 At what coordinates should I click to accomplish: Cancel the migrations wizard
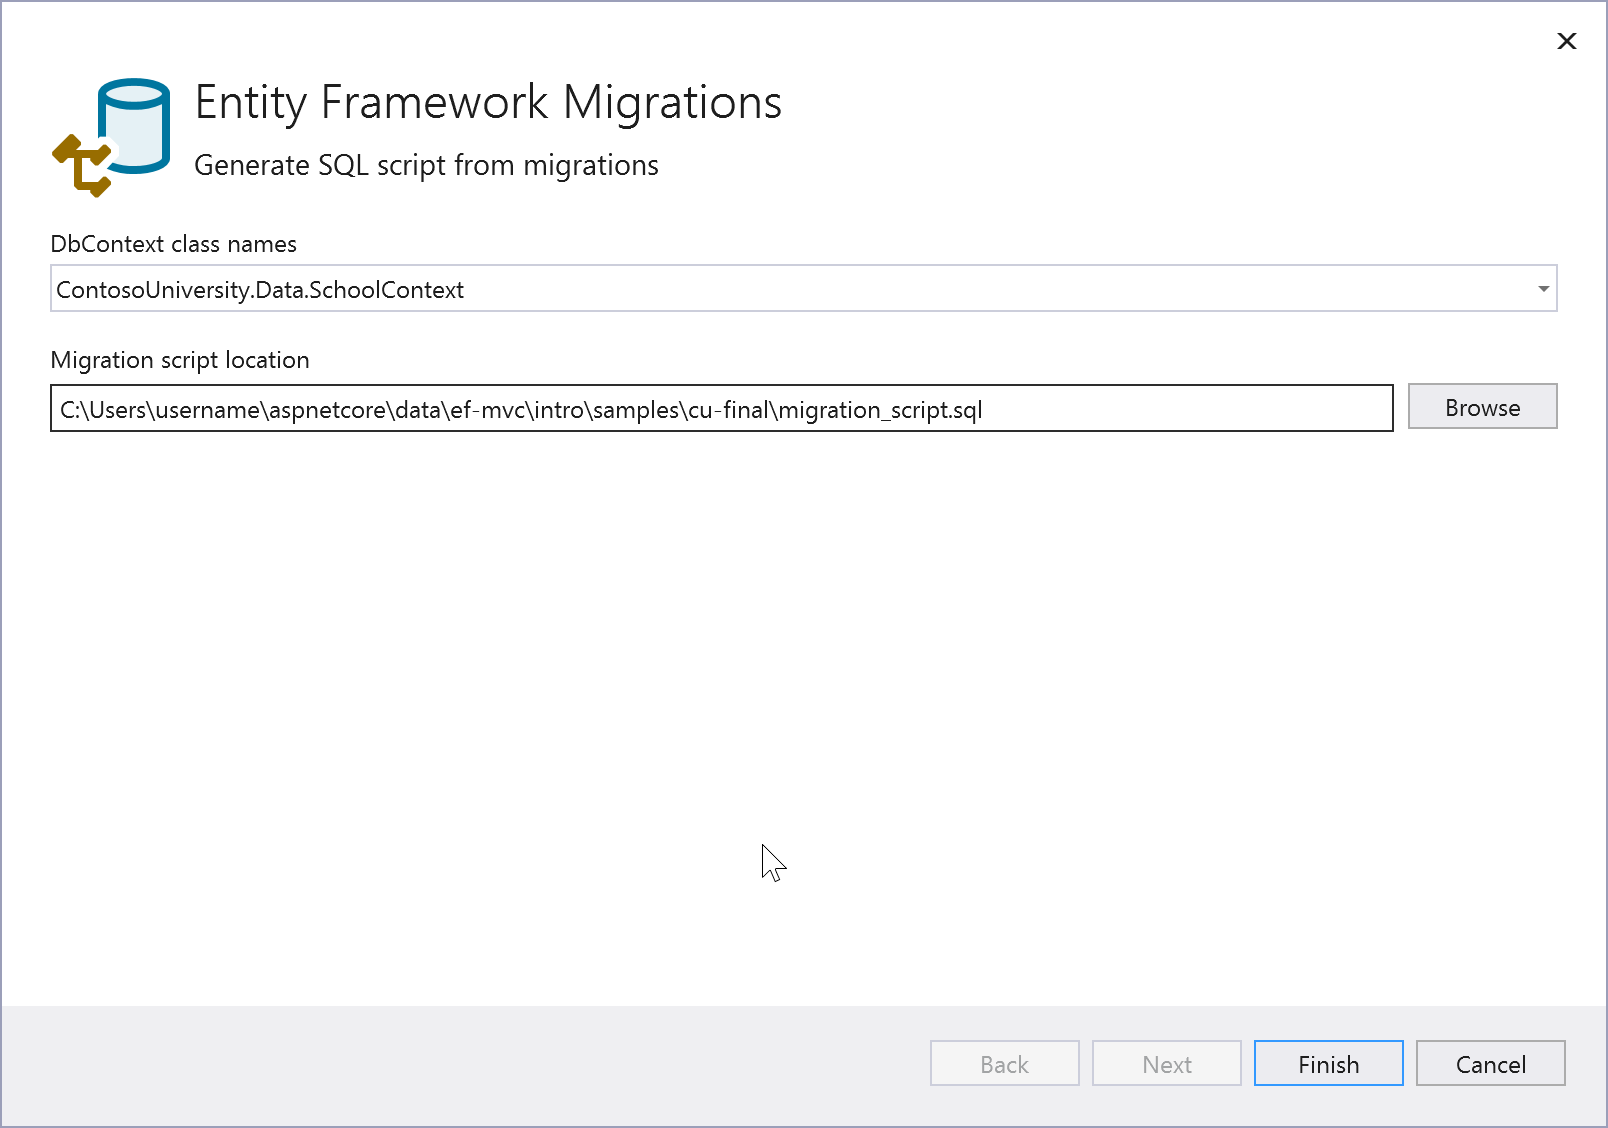(x=1490, y=1063)
